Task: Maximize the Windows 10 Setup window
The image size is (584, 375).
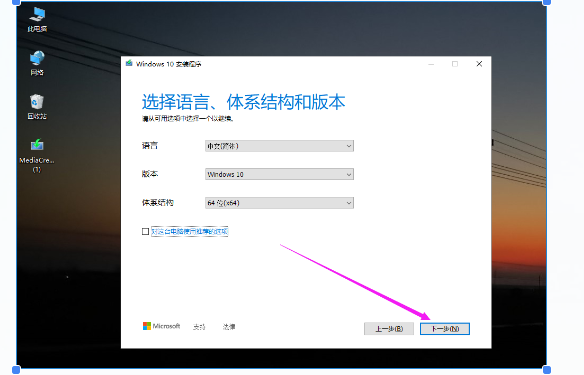Action: pyautogui.click(x=455, y=64)
